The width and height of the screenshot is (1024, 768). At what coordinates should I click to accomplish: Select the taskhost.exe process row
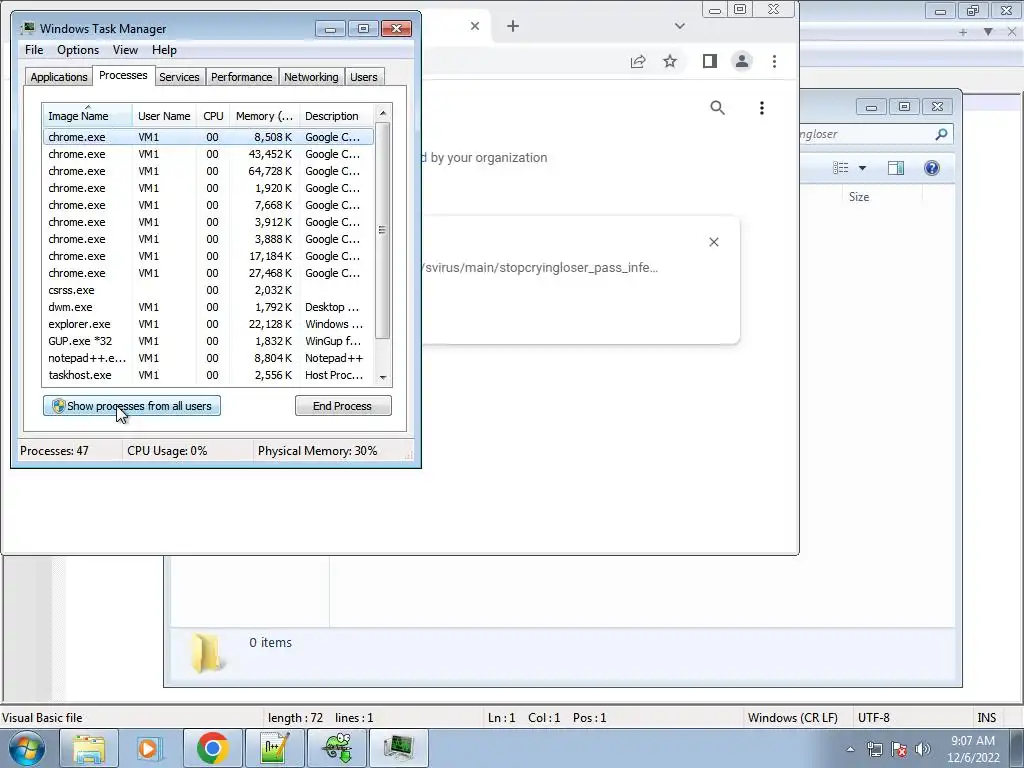point(208,375)
